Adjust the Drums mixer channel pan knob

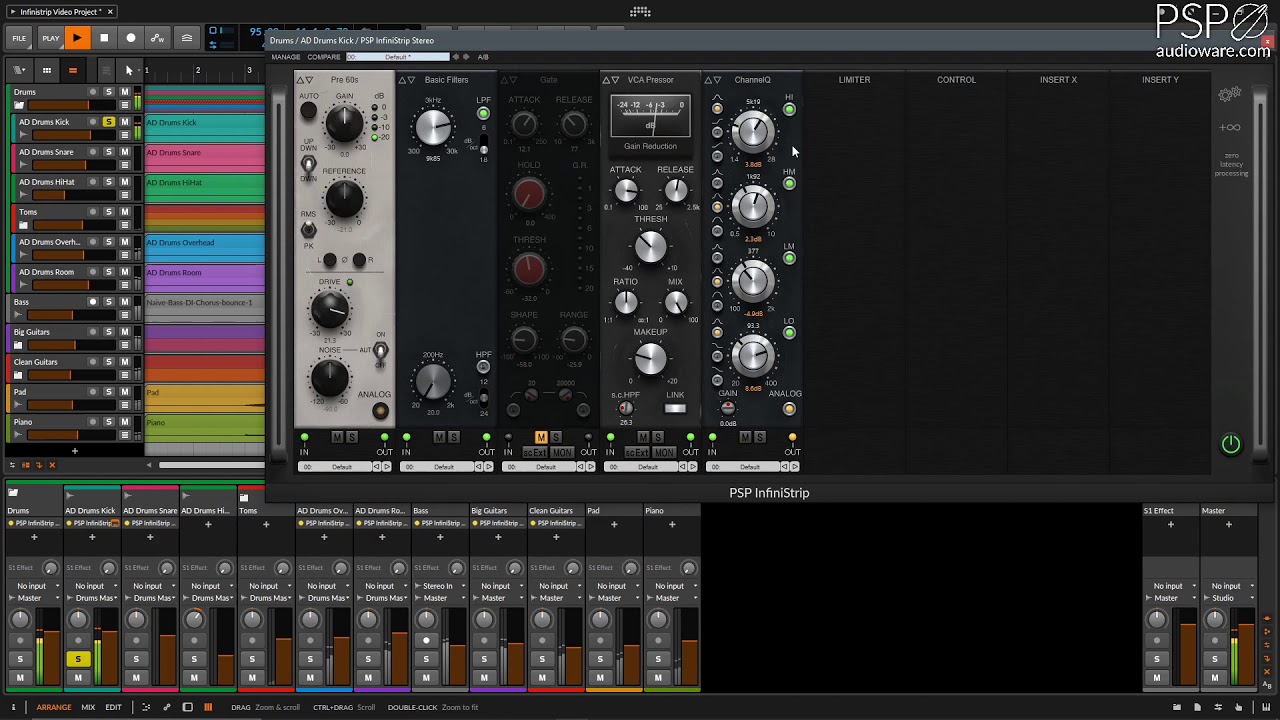click(20, 620)
